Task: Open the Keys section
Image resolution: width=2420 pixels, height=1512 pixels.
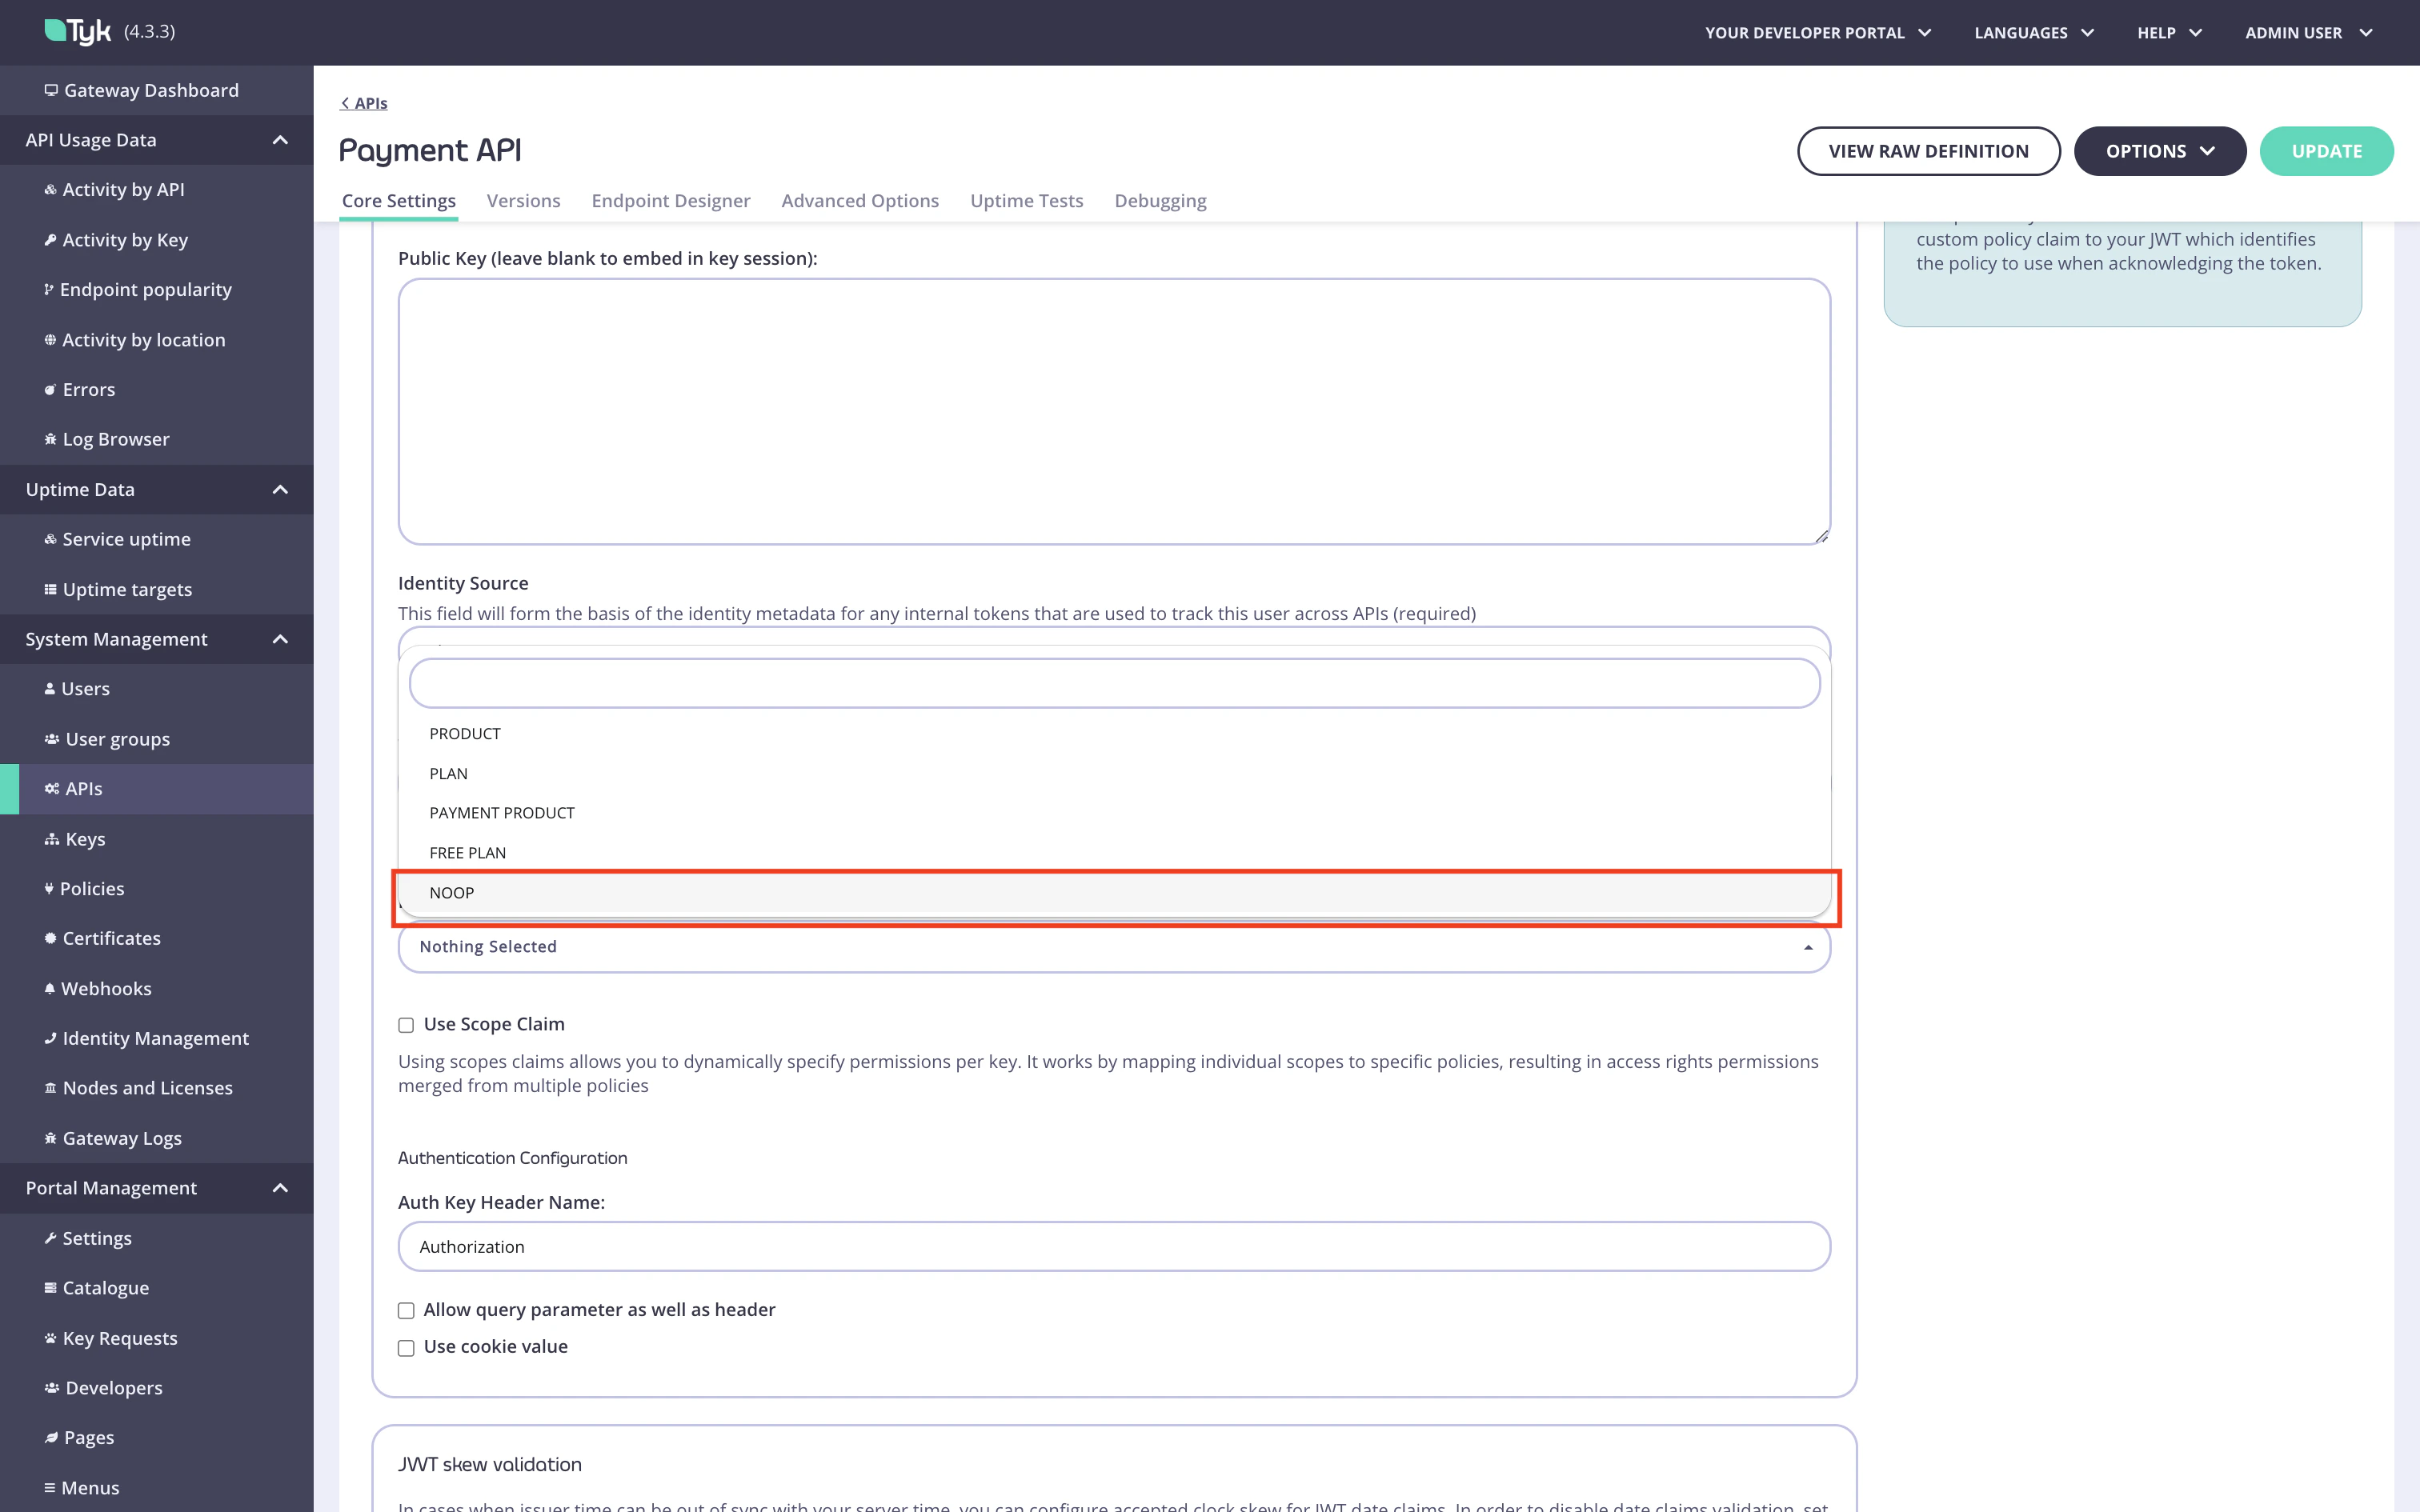Action: coord(84,838)
